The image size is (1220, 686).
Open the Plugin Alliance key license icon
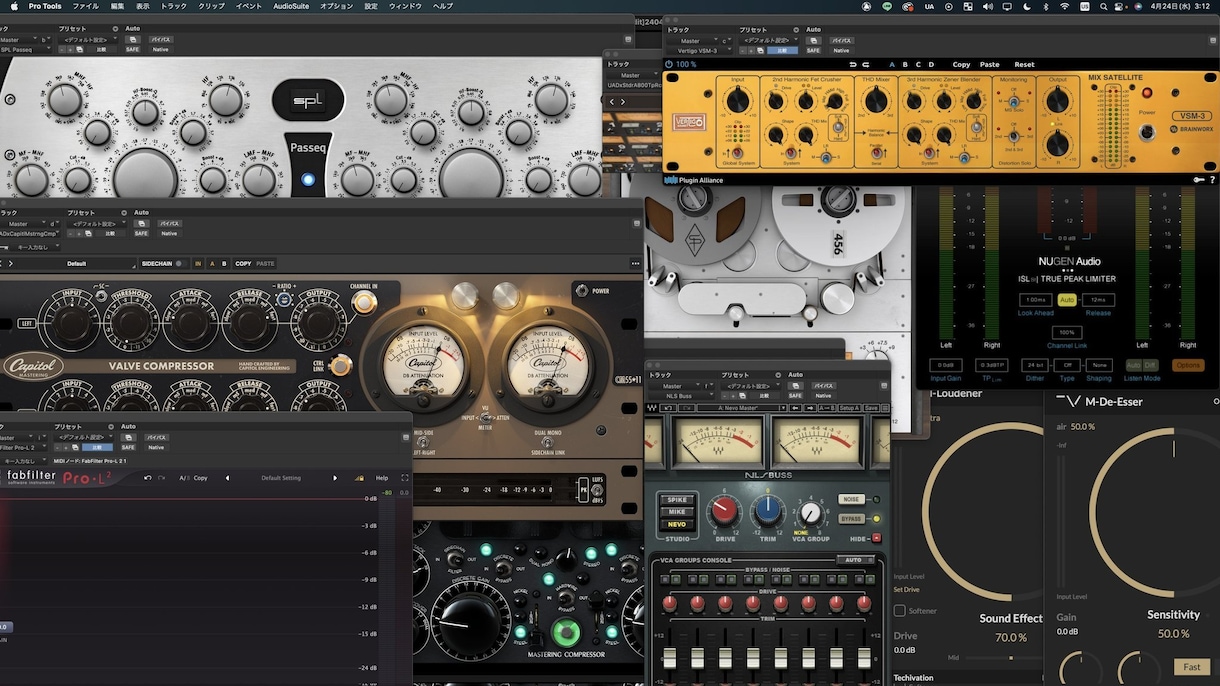point(1197,180)
